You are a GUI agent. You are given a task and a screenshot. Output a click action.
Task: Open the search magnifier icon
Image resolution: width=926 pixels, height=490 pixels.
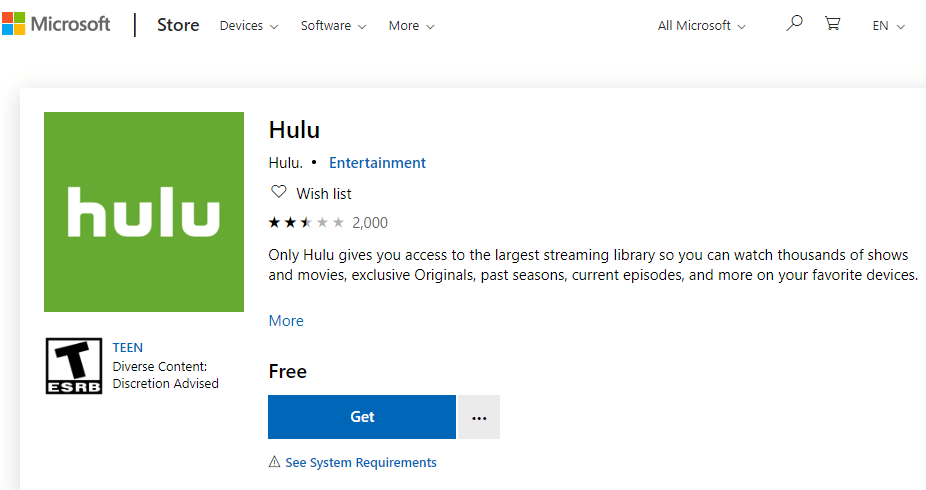point(794,24)
